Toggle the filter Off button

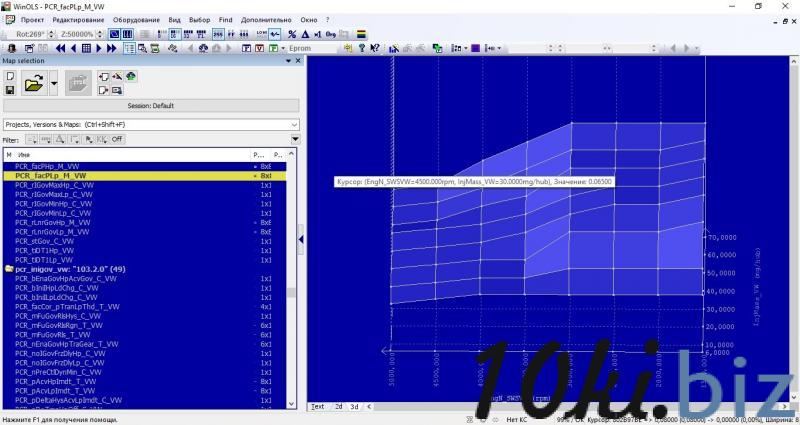coord(116,139)
